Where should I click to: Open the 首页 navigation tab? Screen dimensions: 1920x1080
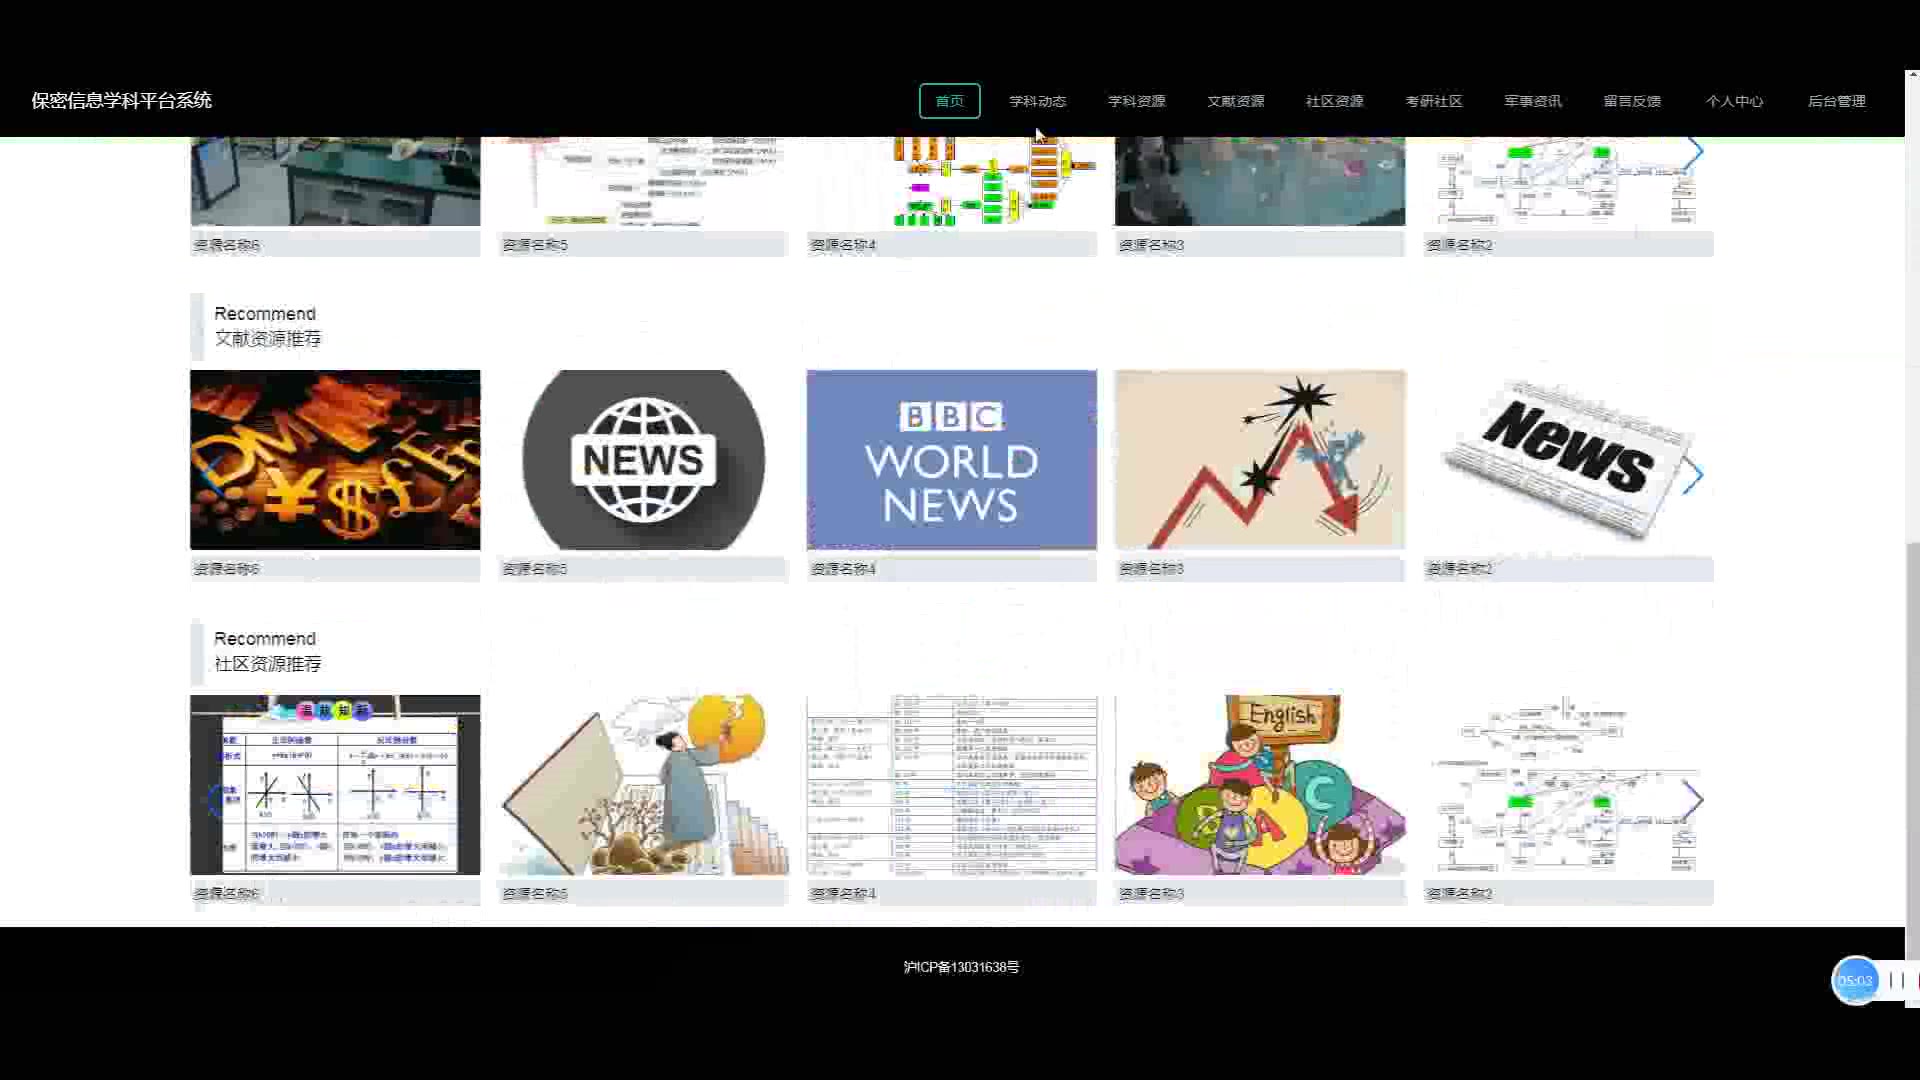[949, 101]
